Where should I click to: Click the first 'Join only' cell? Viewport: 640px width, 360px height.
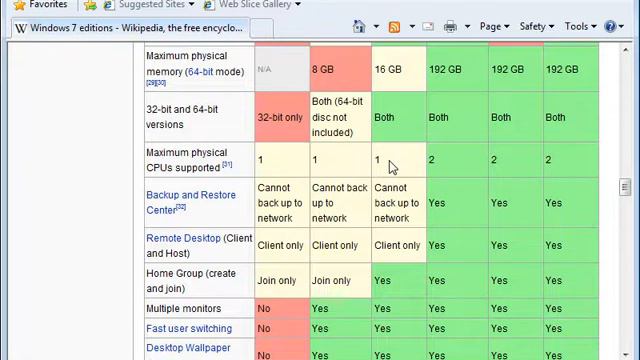pyautogui.click(x=282, y=281)
